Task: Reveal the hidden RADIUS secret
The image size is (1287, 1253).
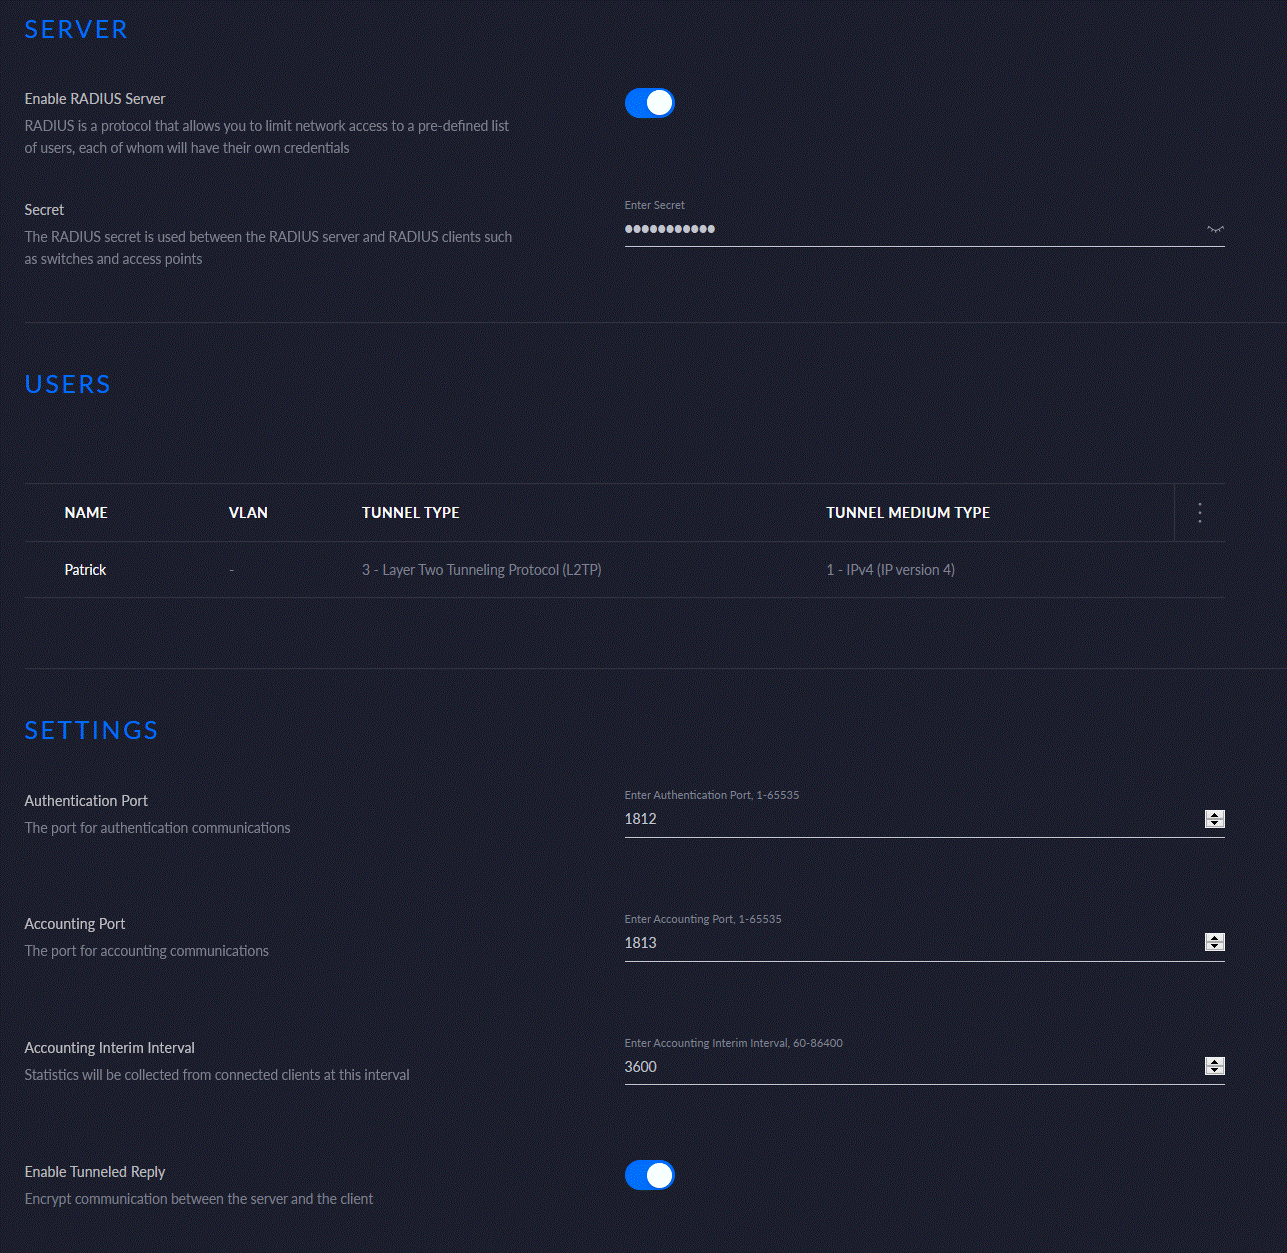Action: click(x=1215, y=229)
